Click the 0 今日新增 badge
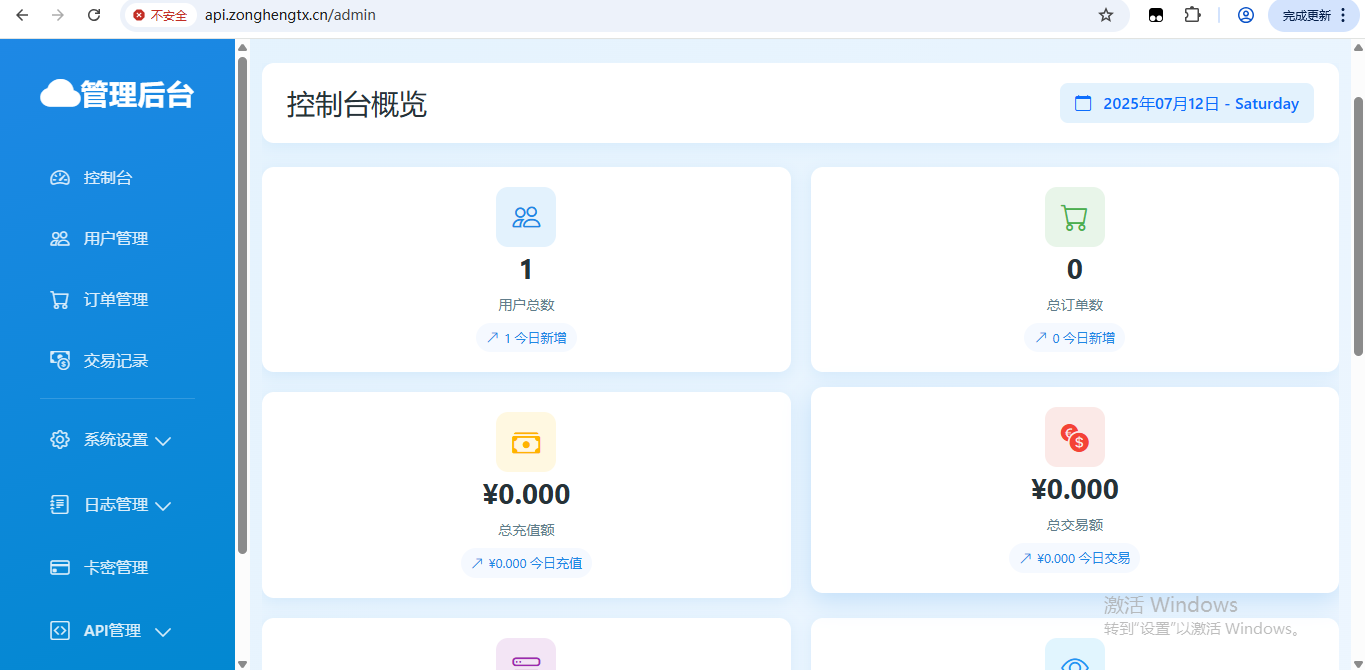The height and width of the screenshot is (670, 1365). pos(1075,338)
